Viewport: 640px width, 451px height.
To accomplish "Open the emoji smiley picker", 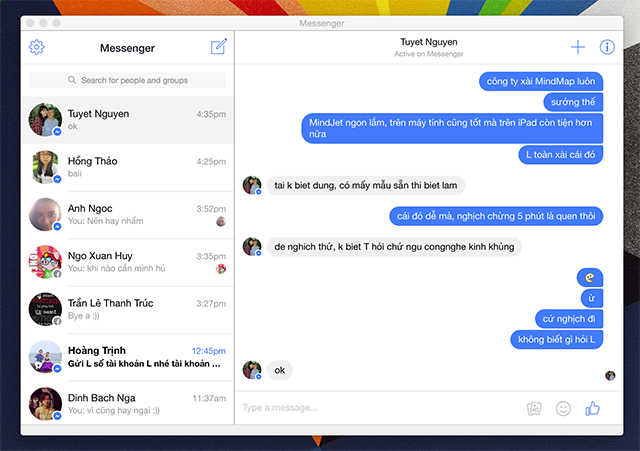I will (x=563, y=408).
